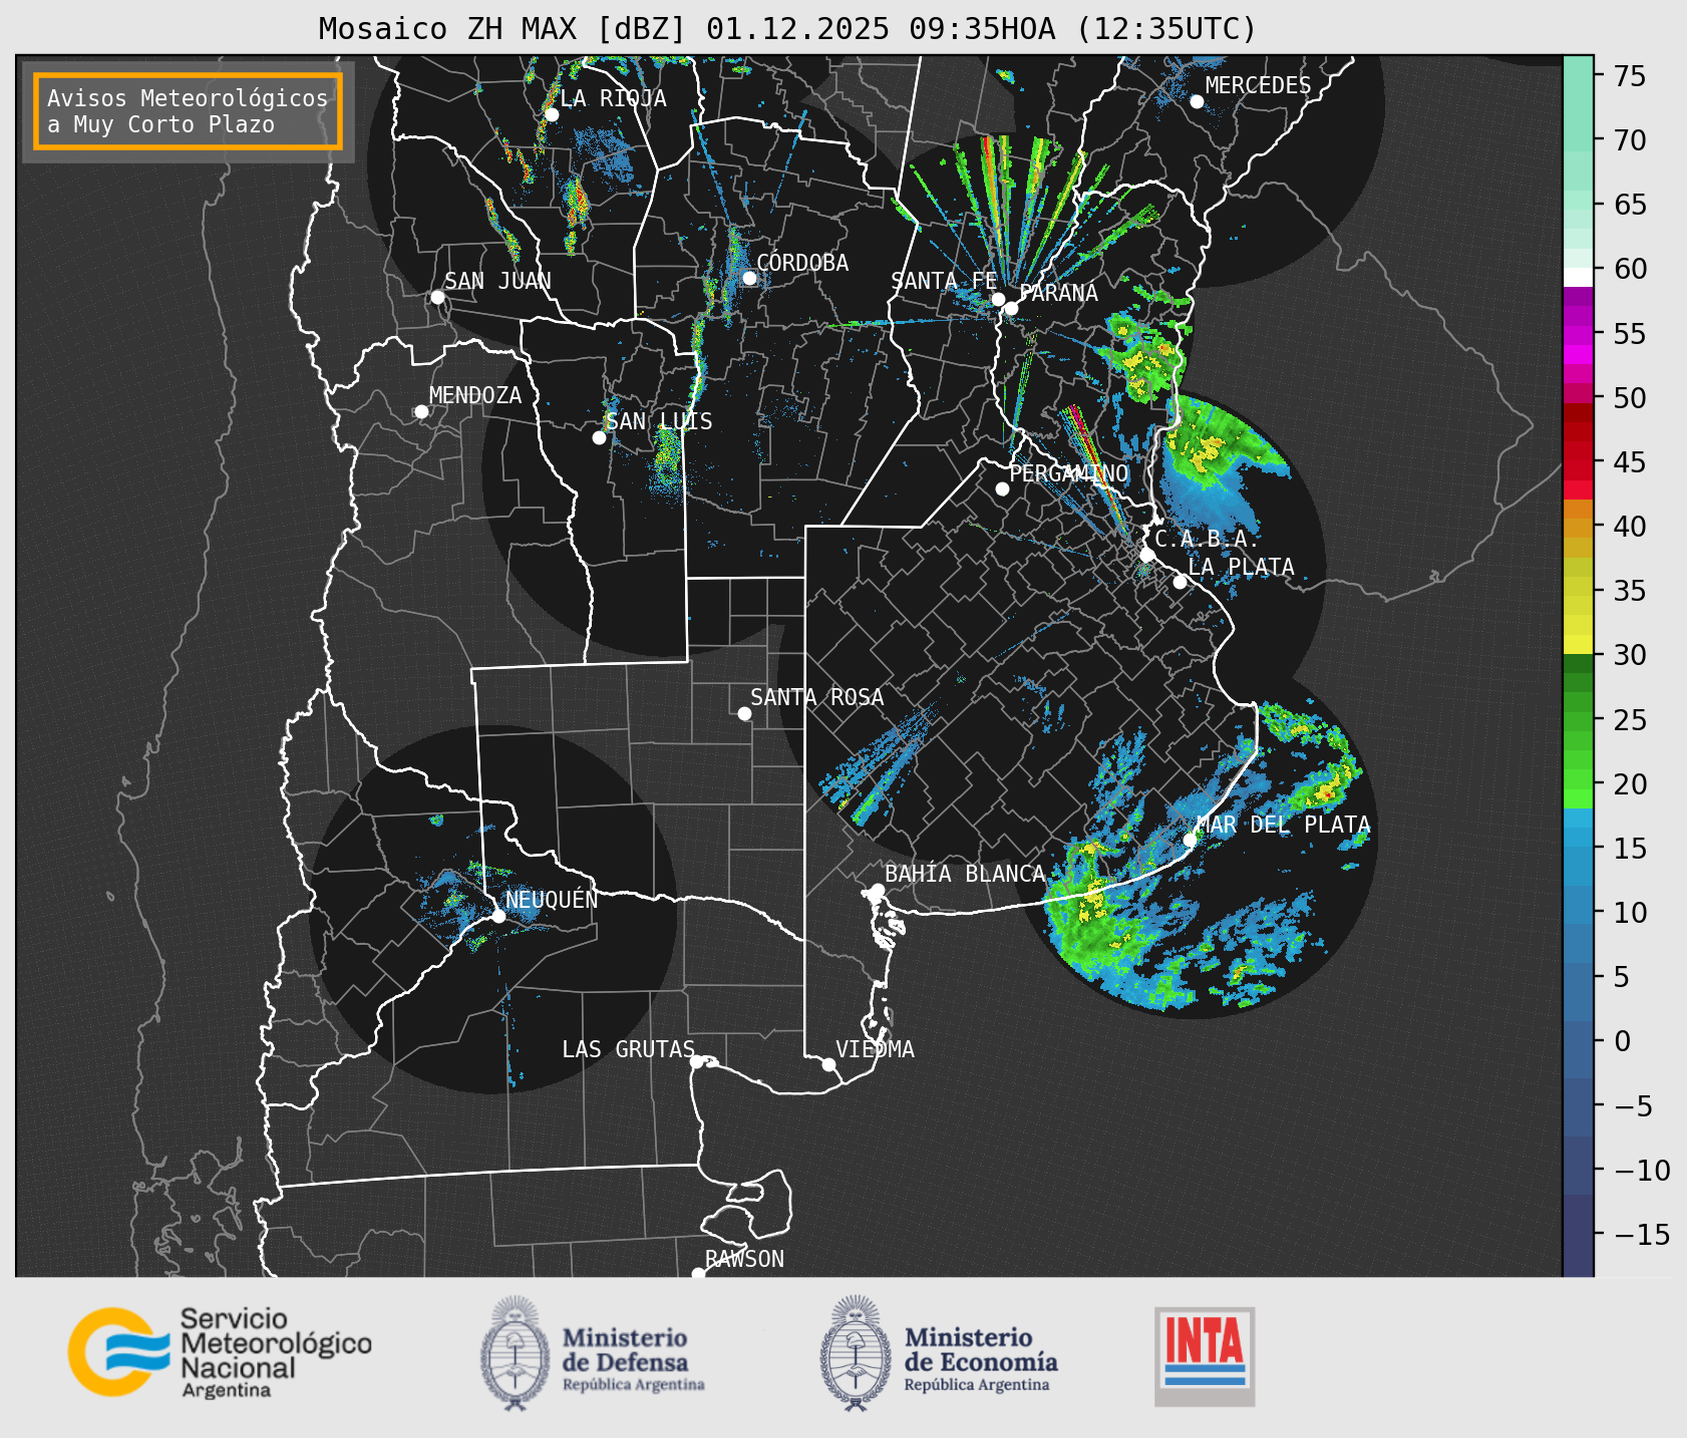This screenshot has width=1687, height=1438.
Task: Click the Ministerio de Economía crest logo
Action: [x=855, y=1354]
